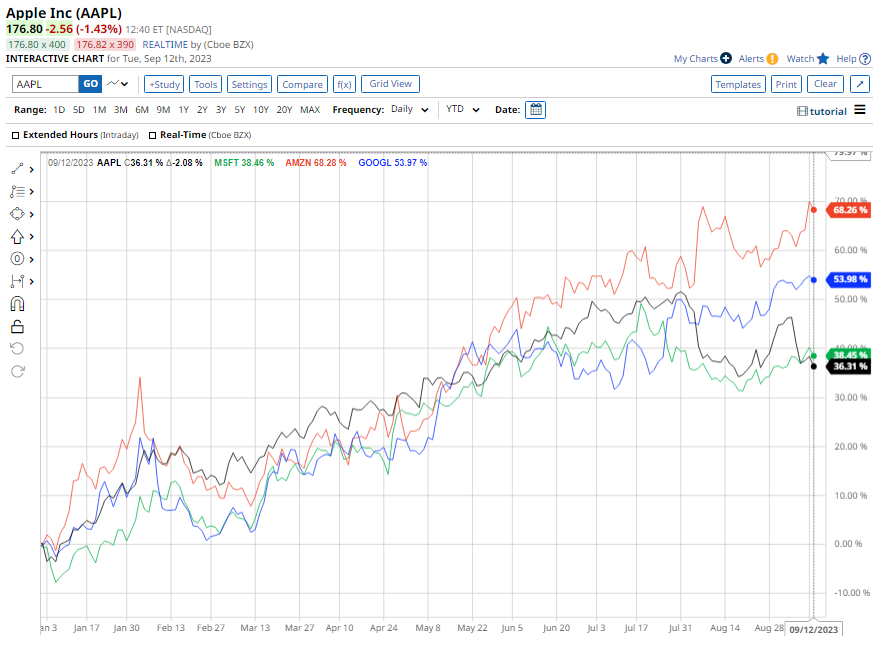The height and width of the screenshot is (646, 888).
Task: Enable Real-Time Cboe BZX checkbox
Action: tap(152, 135)
